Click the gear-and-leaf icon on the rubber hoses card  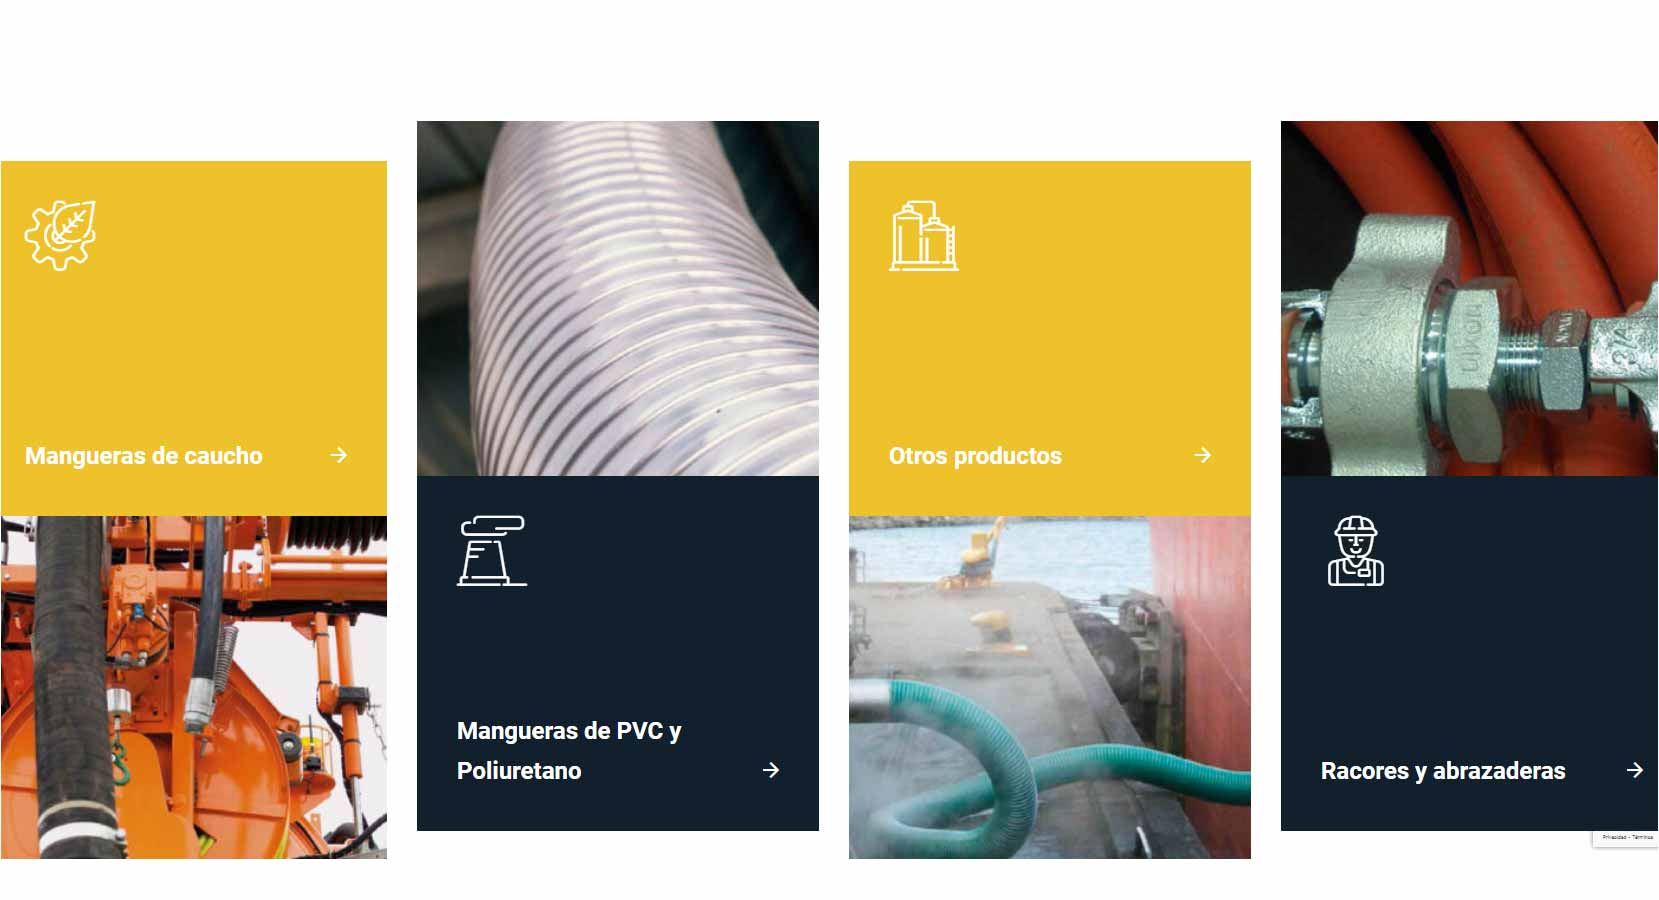(x=60, y=235)
